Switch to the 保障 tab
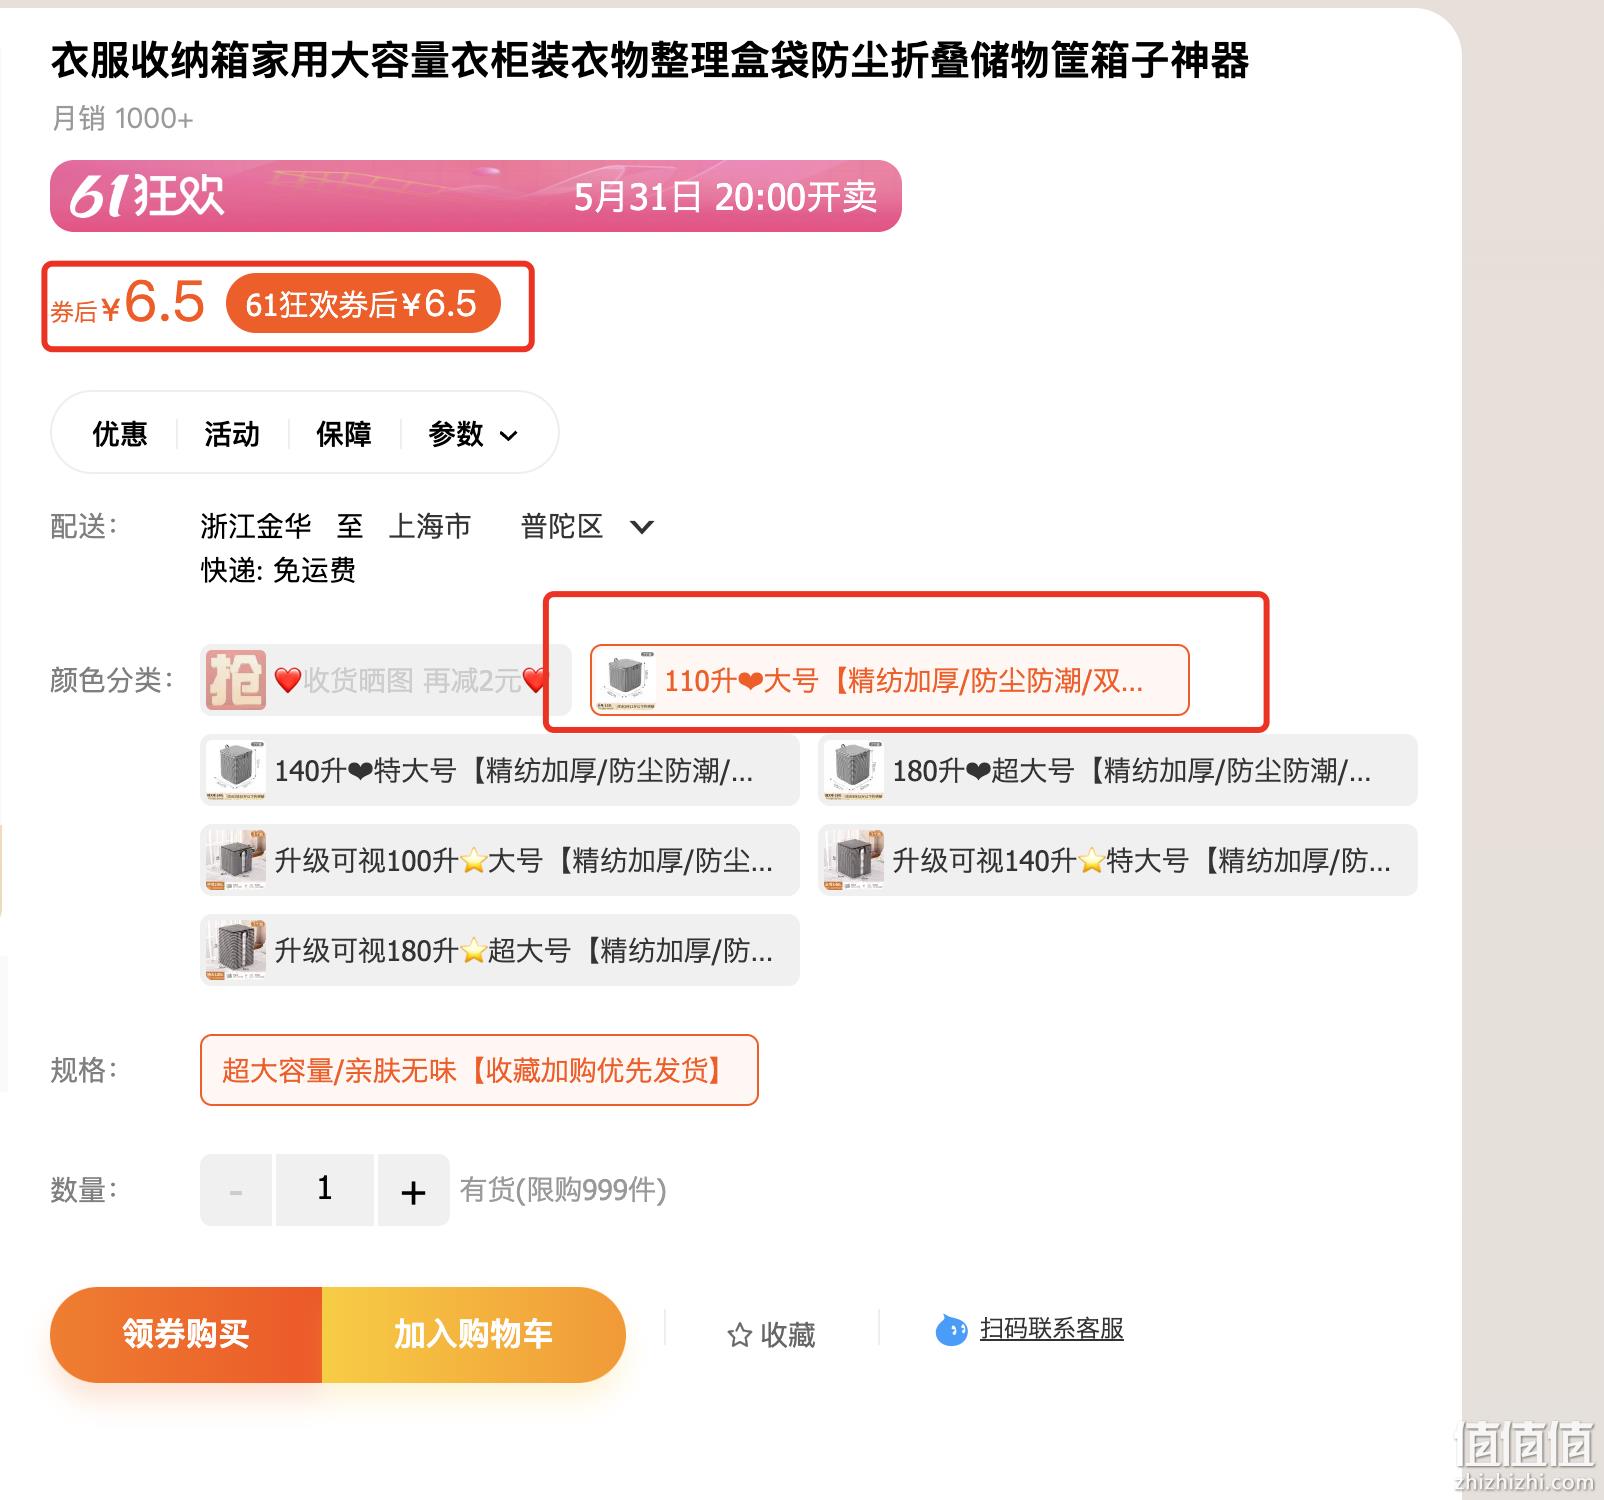This screenshot has height=1500, width=1604. tap(344, 434)
